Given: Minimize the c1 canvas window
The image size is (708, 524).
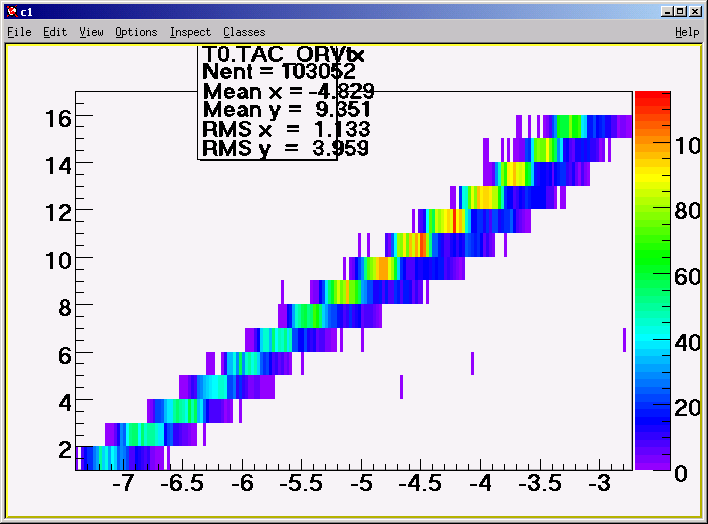Looking at the screenshot, I should pos(667,12).
